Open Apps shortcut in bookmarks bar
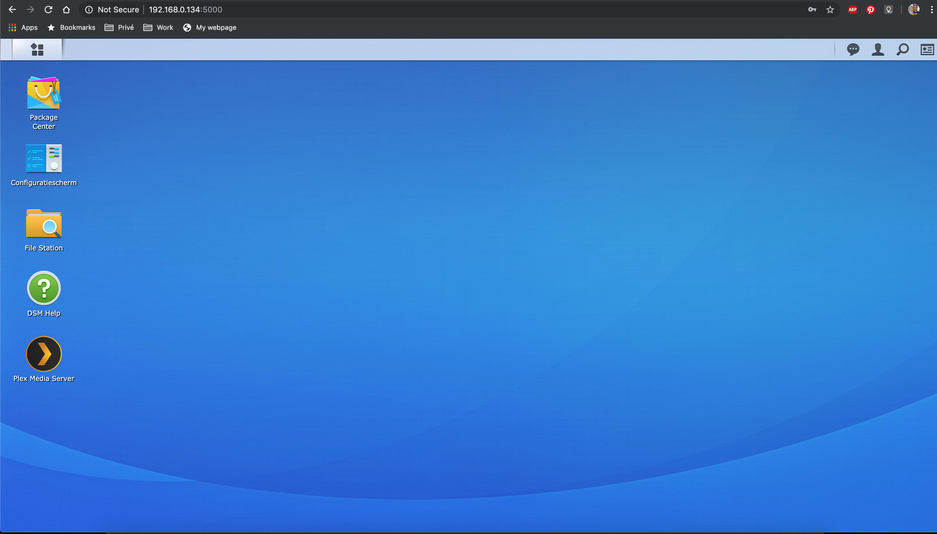This screenshot has height=534, width=937. (23, 27)
